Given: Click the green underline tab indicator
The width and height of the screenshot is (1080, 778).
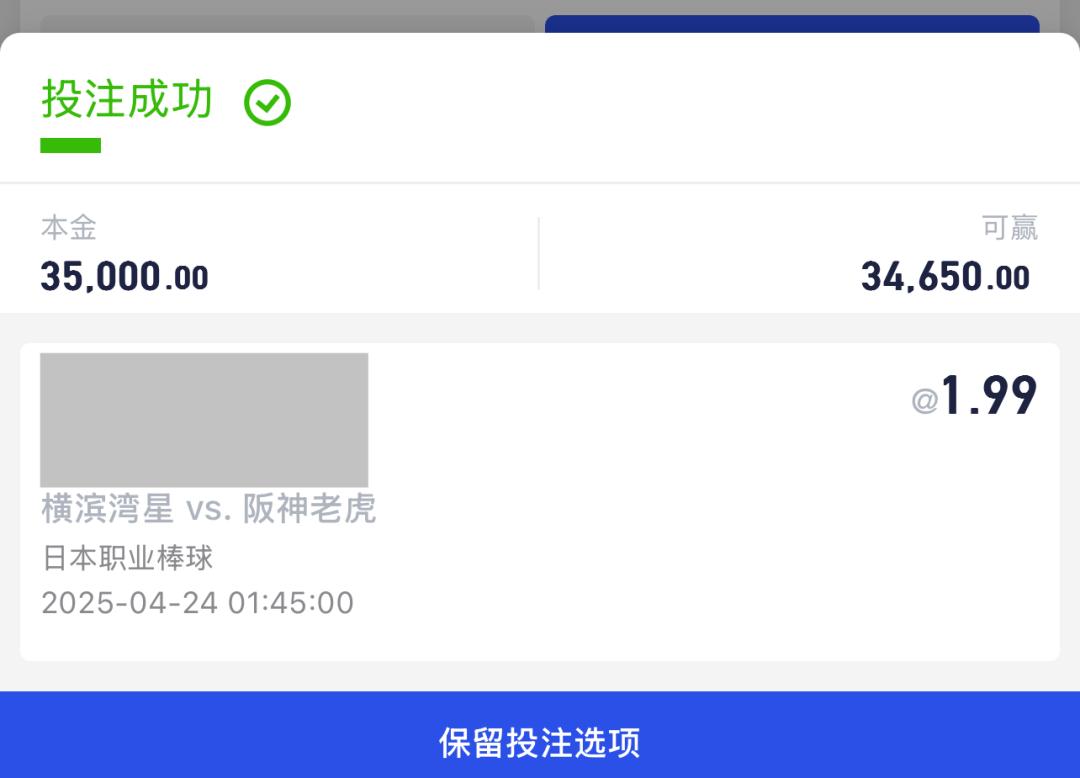Looking at the screenshot, I should 70,145.
